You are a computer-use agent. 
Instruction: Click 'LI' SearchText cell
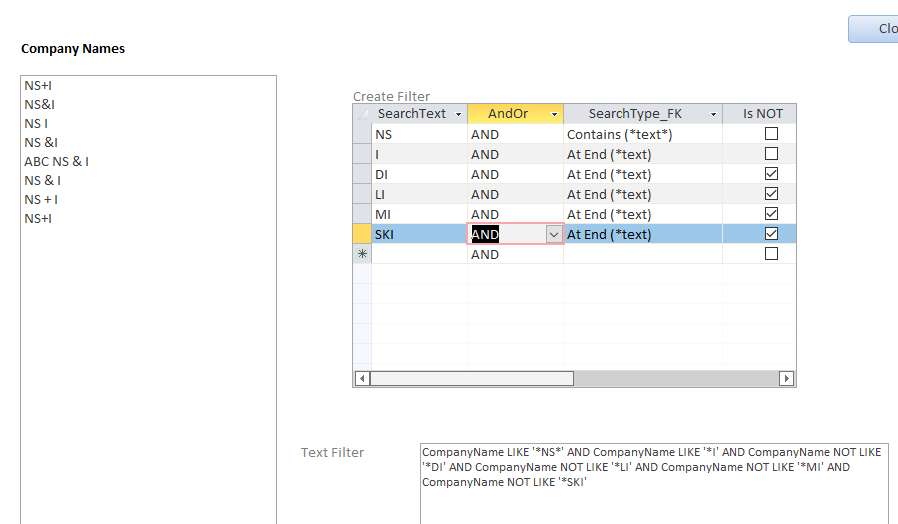coord(419,194)
